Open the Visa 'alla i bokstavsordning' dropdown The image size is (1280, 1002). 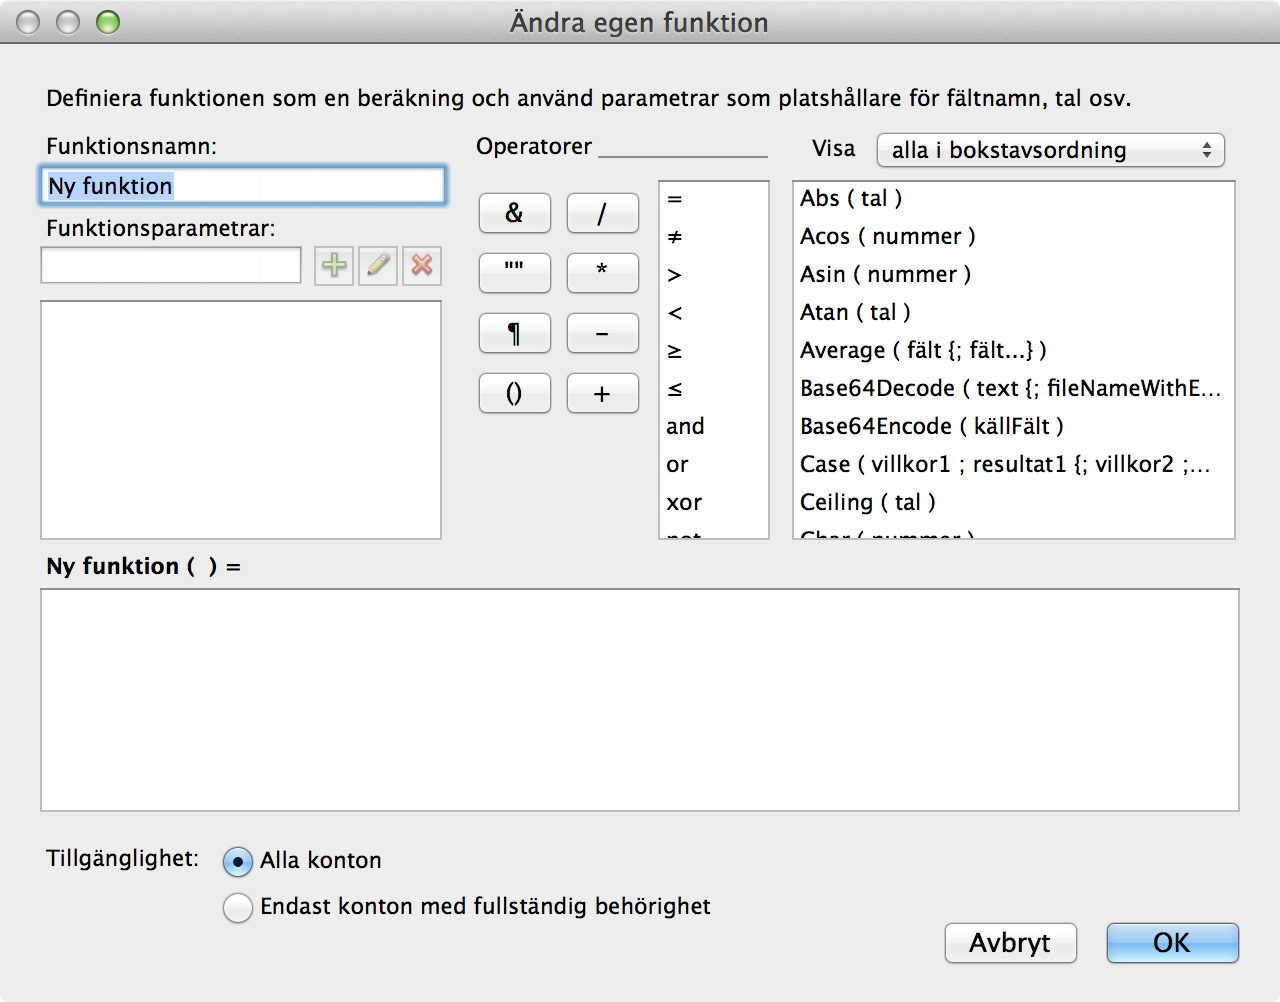click(x=1050, y=151)
